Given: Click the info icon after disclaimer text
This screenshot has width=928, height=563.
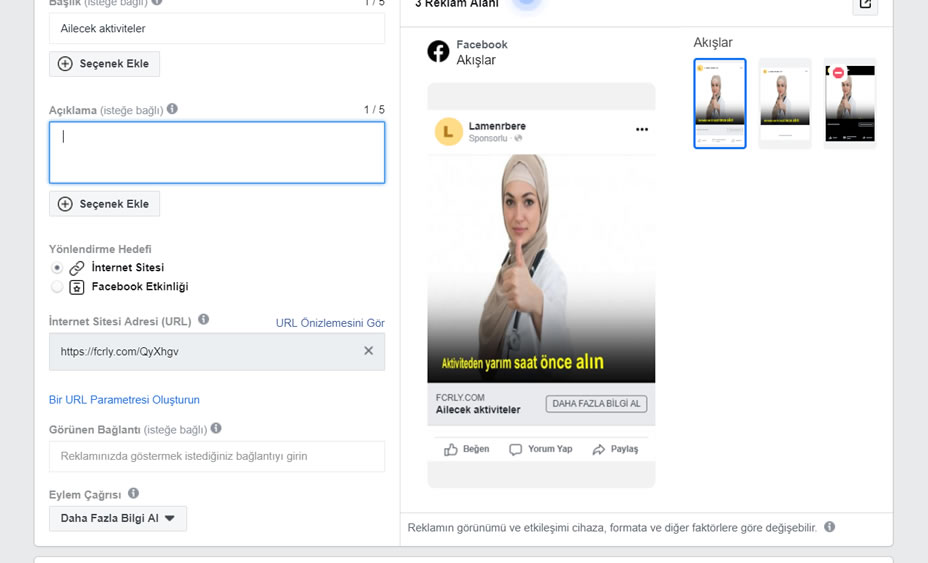Looking at the screenshot, I should 830,527.
